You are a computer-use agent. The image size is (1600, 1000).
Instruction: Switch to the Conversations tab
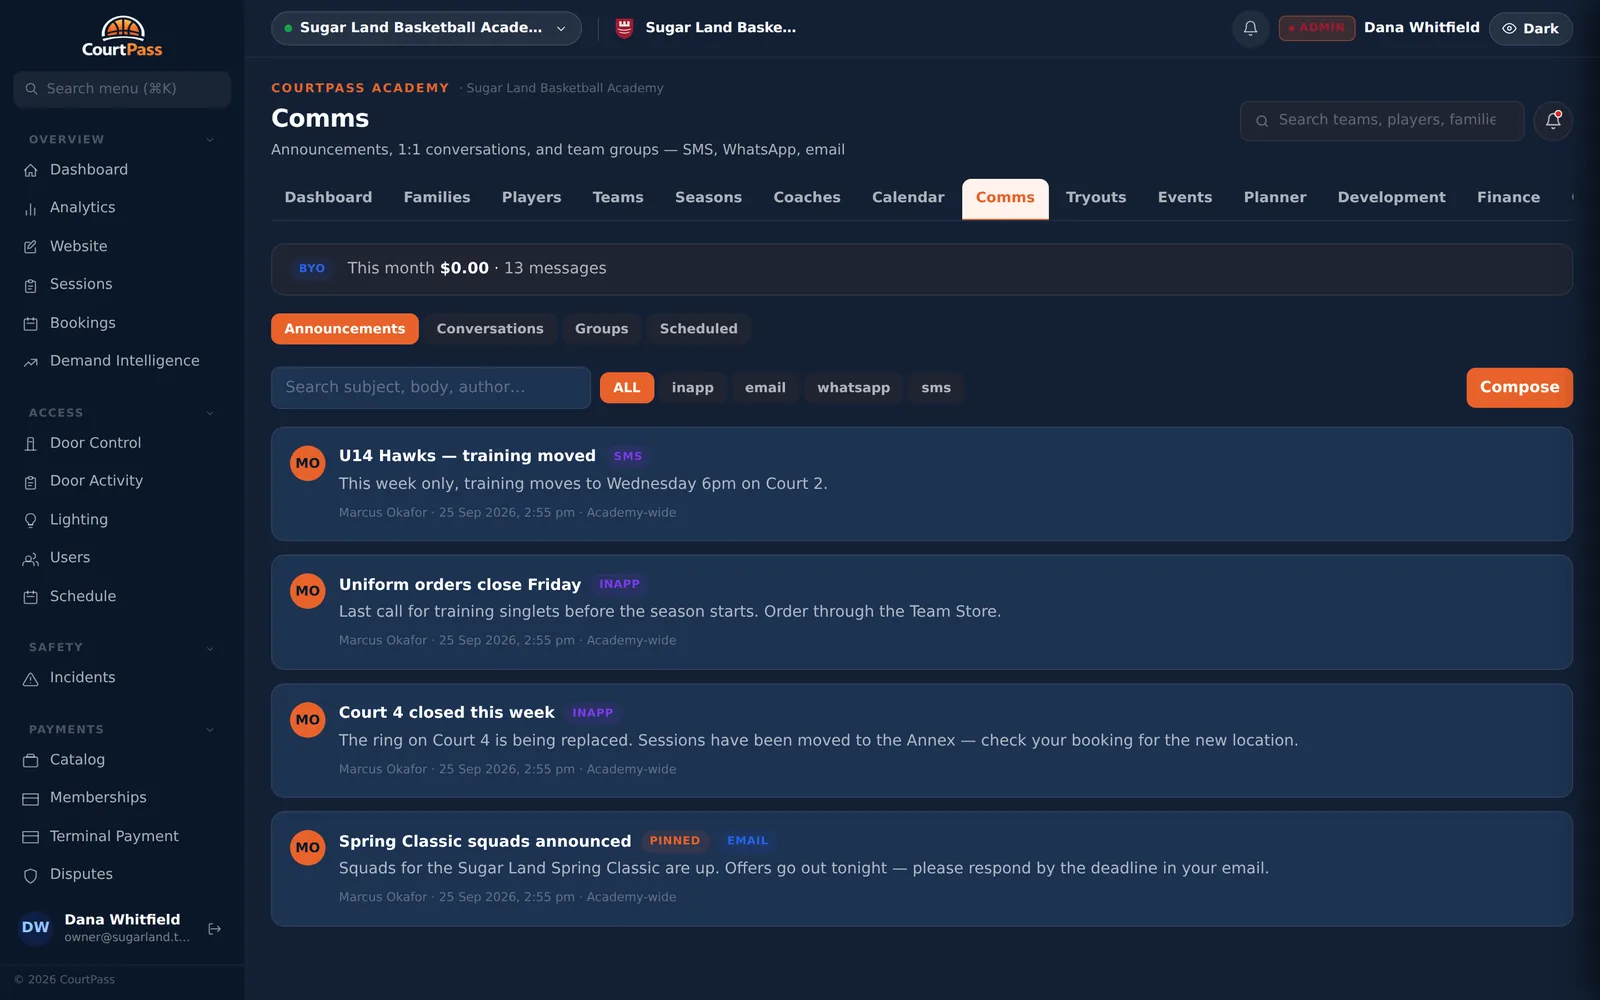490,329
